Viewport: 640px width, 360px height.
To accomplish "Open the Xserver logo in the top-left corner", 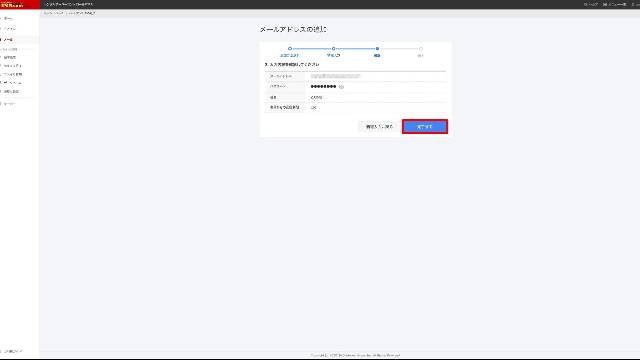I will [x=12, y=4].
